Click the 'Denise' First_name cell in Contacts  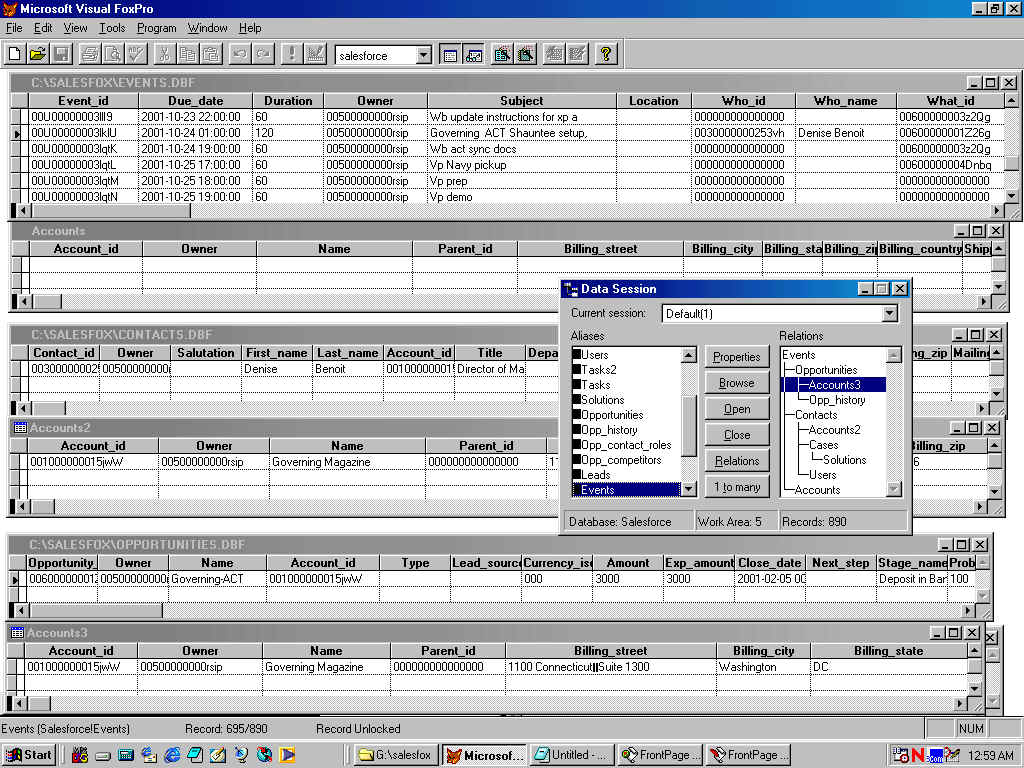[277, 369]
